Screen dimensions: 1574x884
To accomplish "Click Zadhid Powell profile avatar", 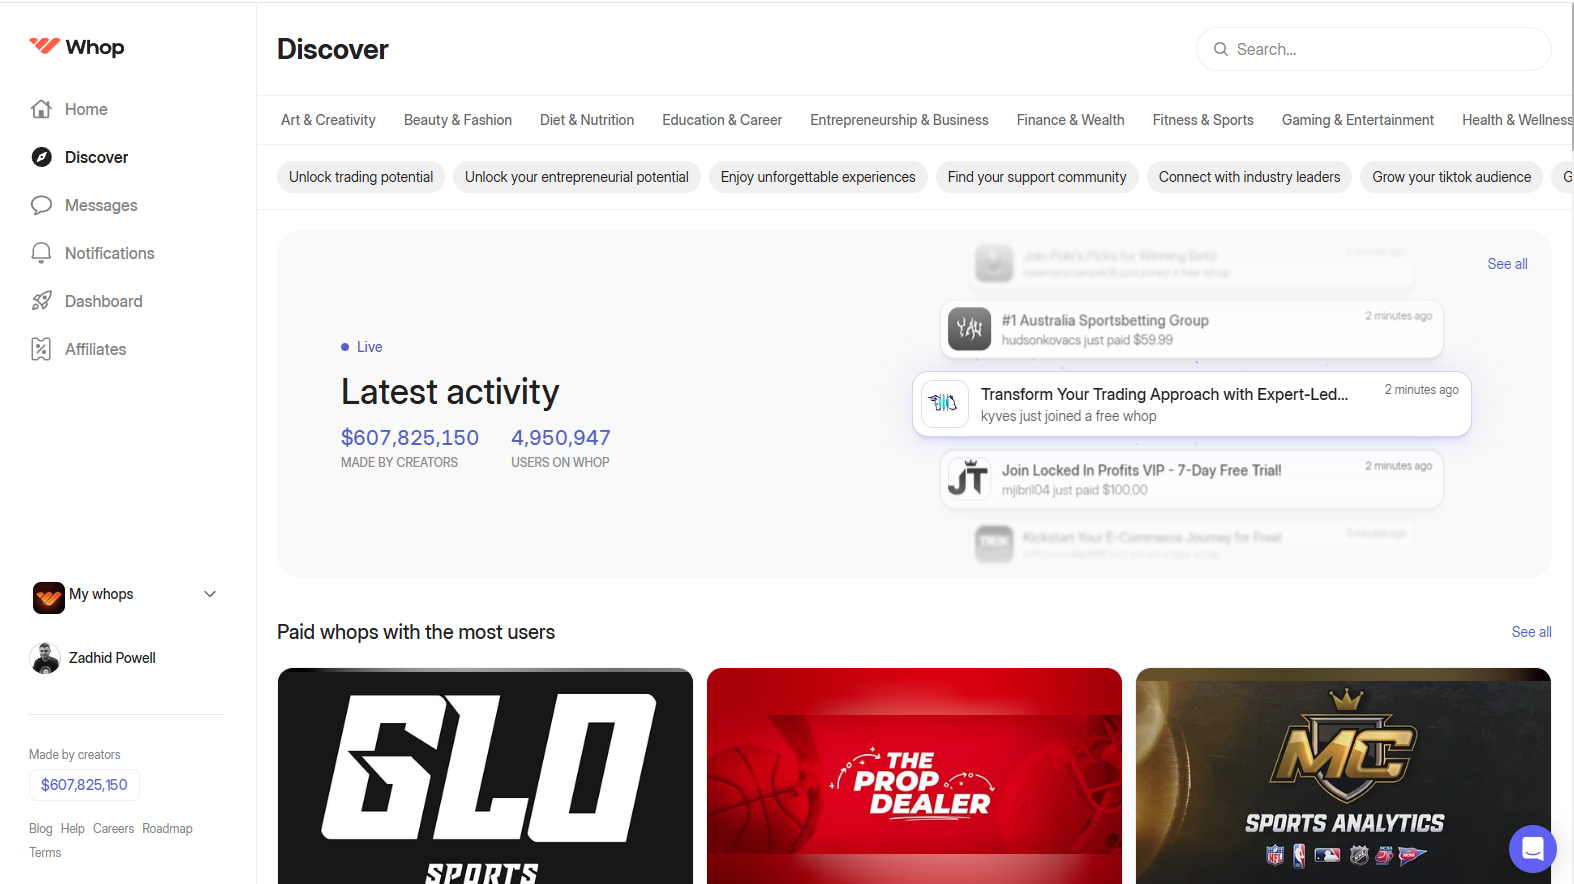I will (x=45, y=658).
